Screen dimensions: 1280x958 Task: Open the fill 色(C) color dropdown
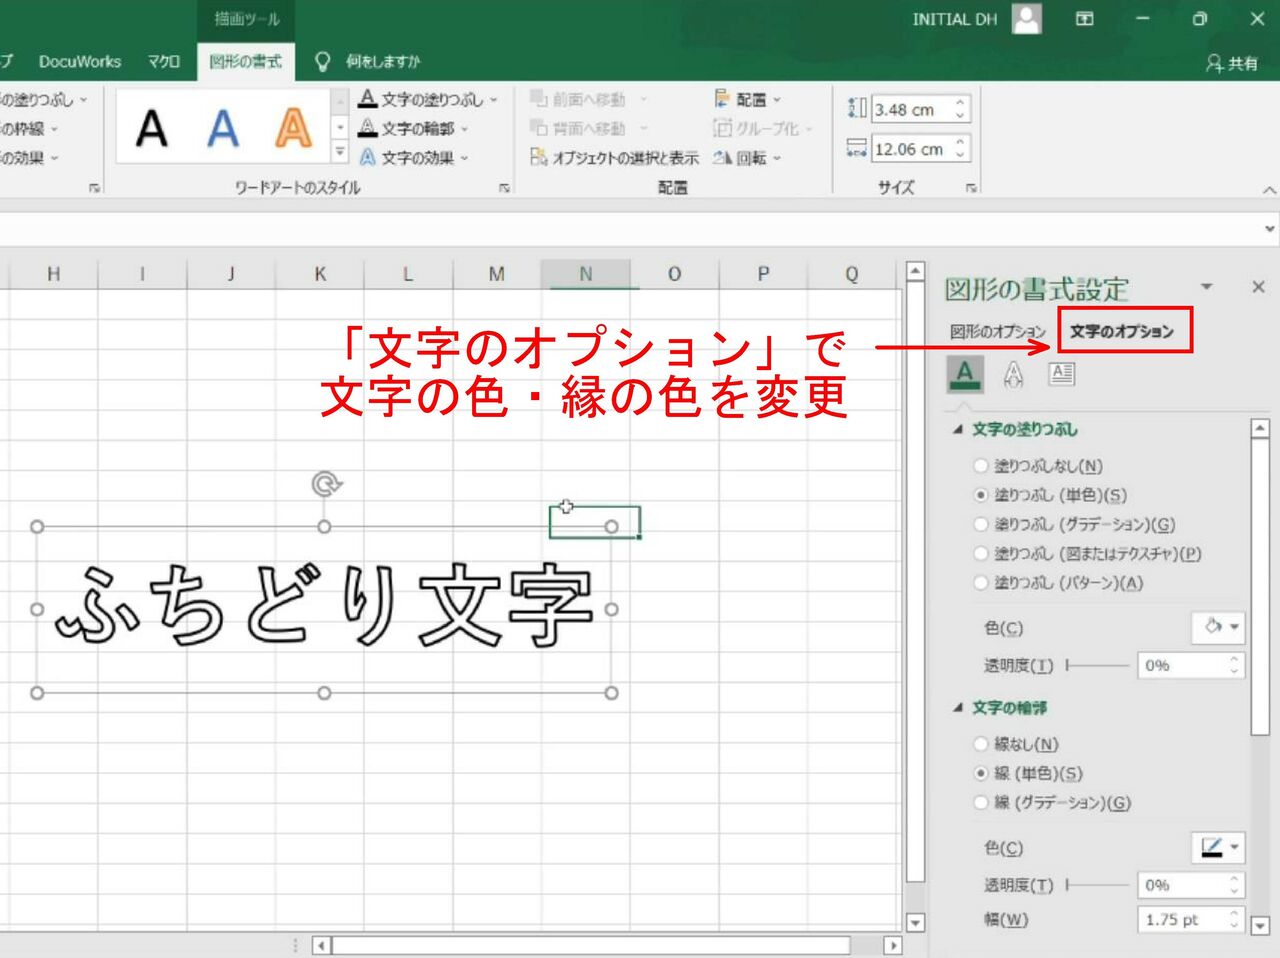tap(1219, 627)
